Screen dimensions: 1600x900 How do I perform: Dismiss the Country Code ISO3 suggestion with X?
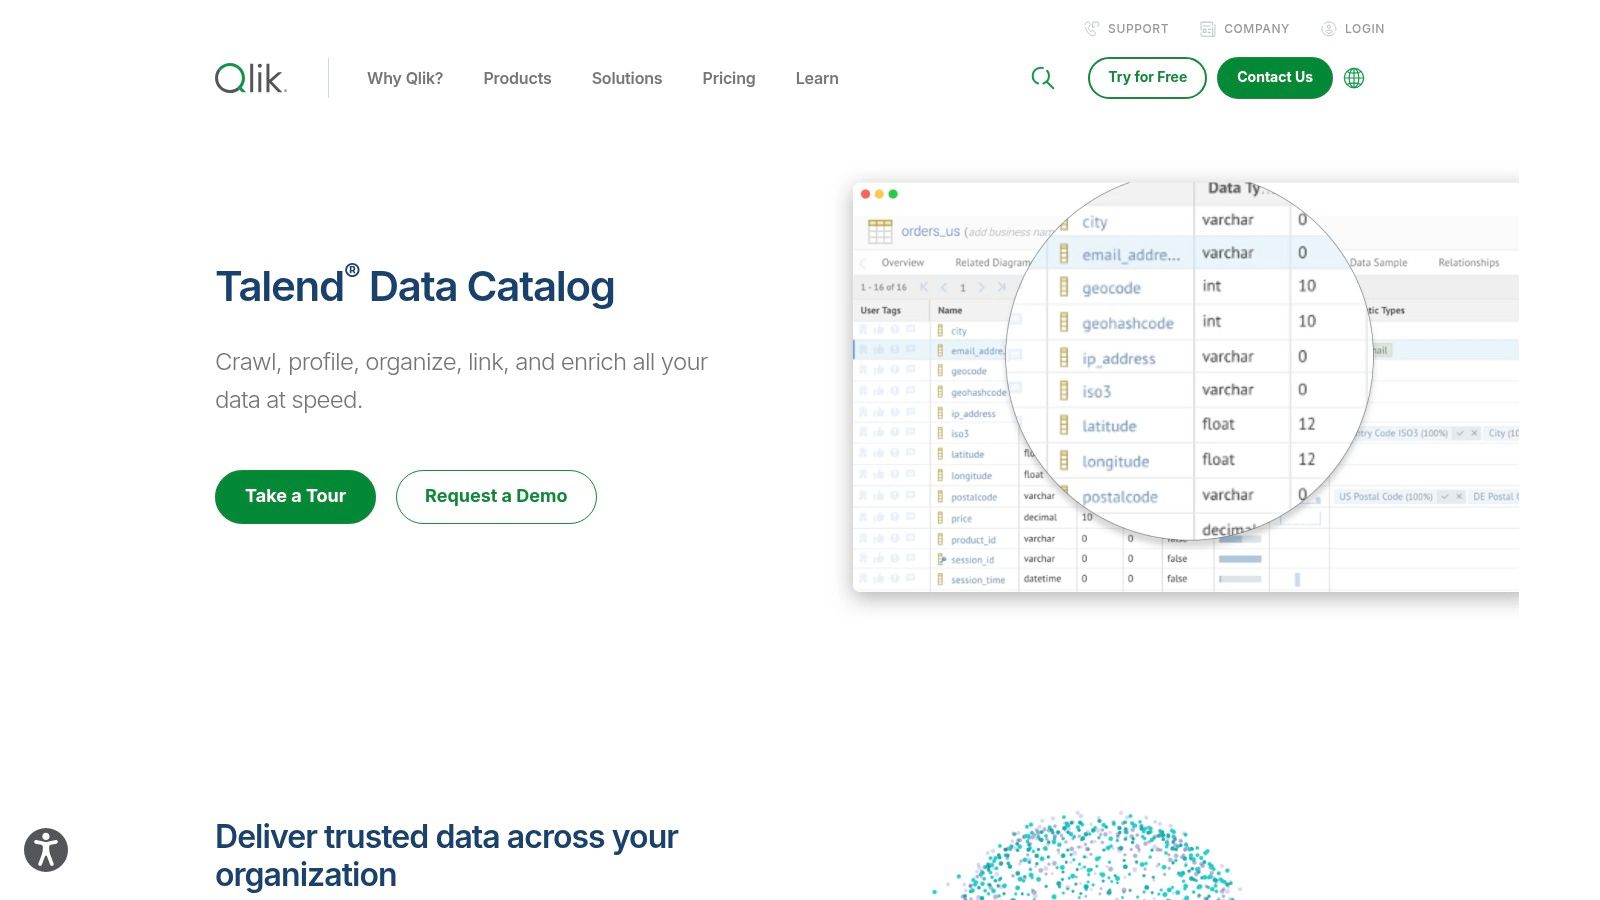pyautogui.click(x=1473, y=433)
